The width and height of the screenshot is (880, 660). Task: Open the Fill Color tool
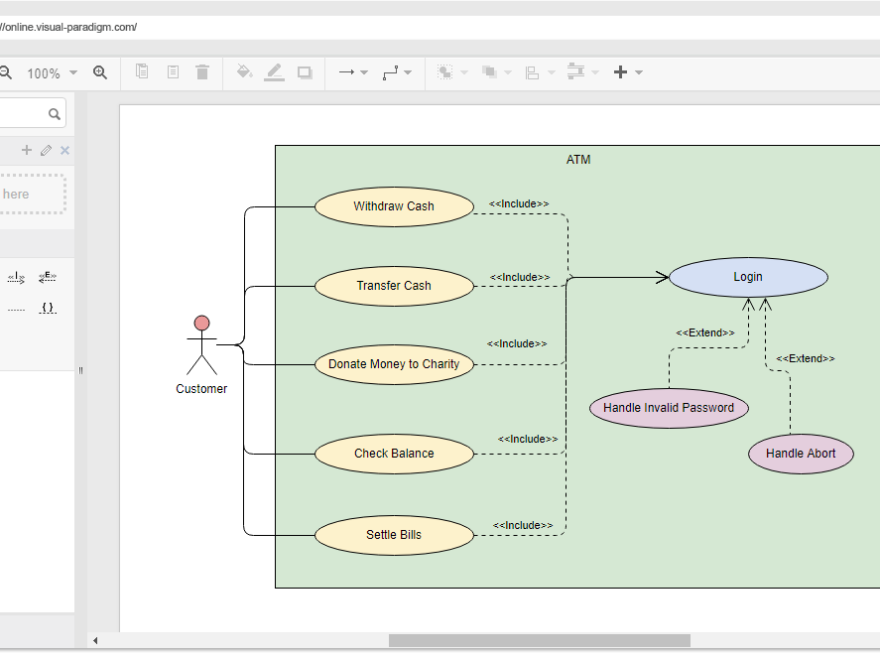244,72
